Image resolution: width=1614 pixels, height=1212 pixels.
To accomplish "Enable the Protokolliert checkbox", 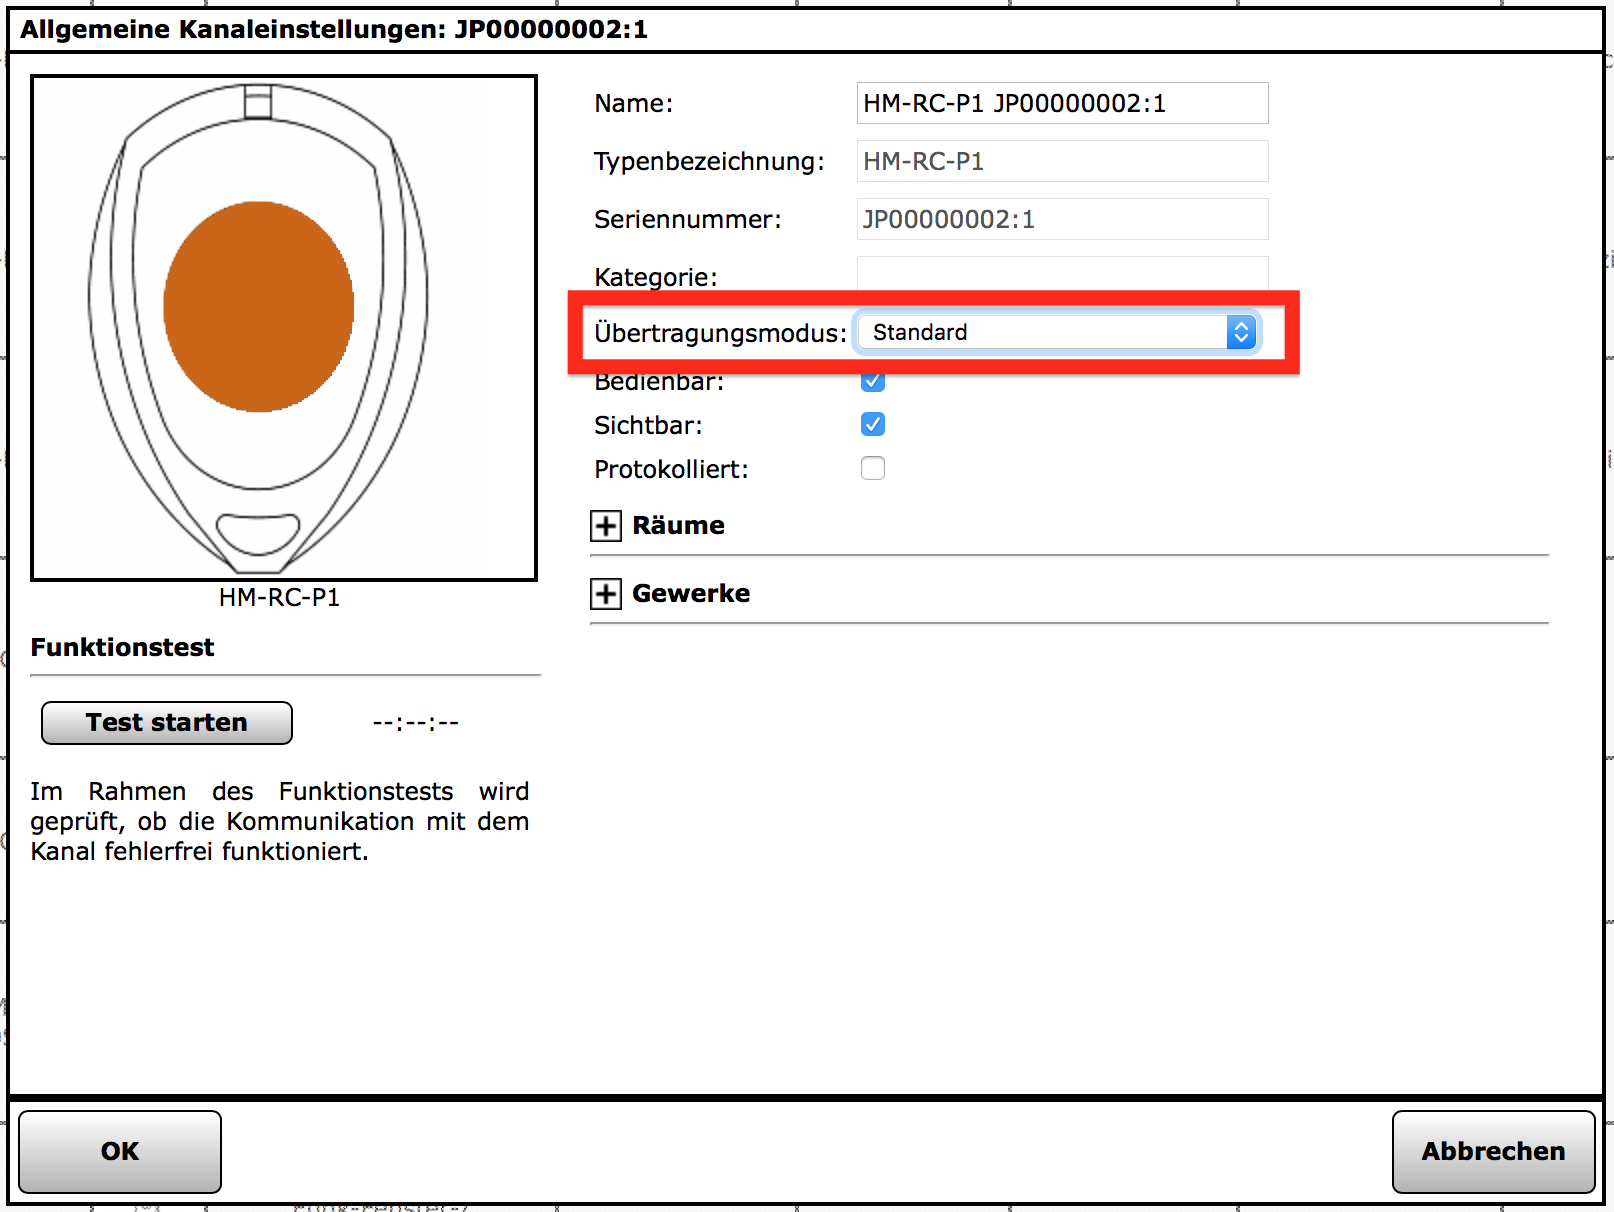I will click(873, 469).
